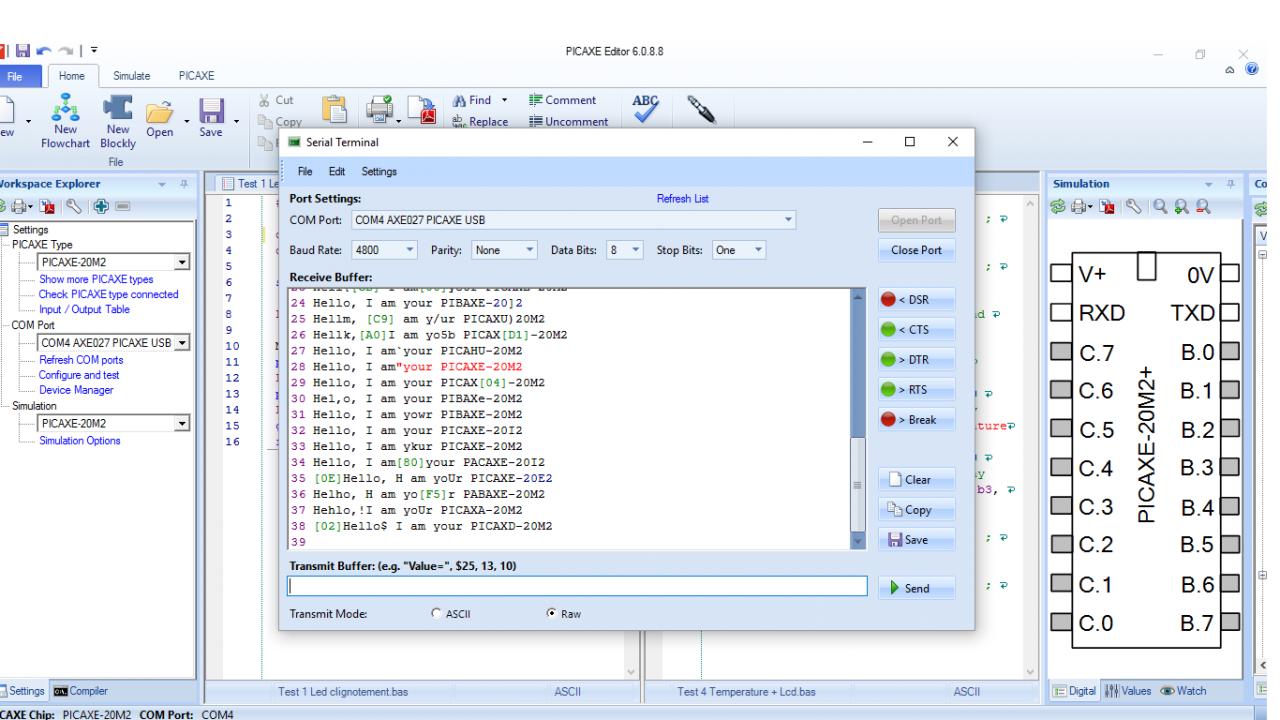Open COM Port dropdown in Workspace Explorer
The height and width of the screenshot is (720, 1280).
pyautogui.click(x=182, y=344)
